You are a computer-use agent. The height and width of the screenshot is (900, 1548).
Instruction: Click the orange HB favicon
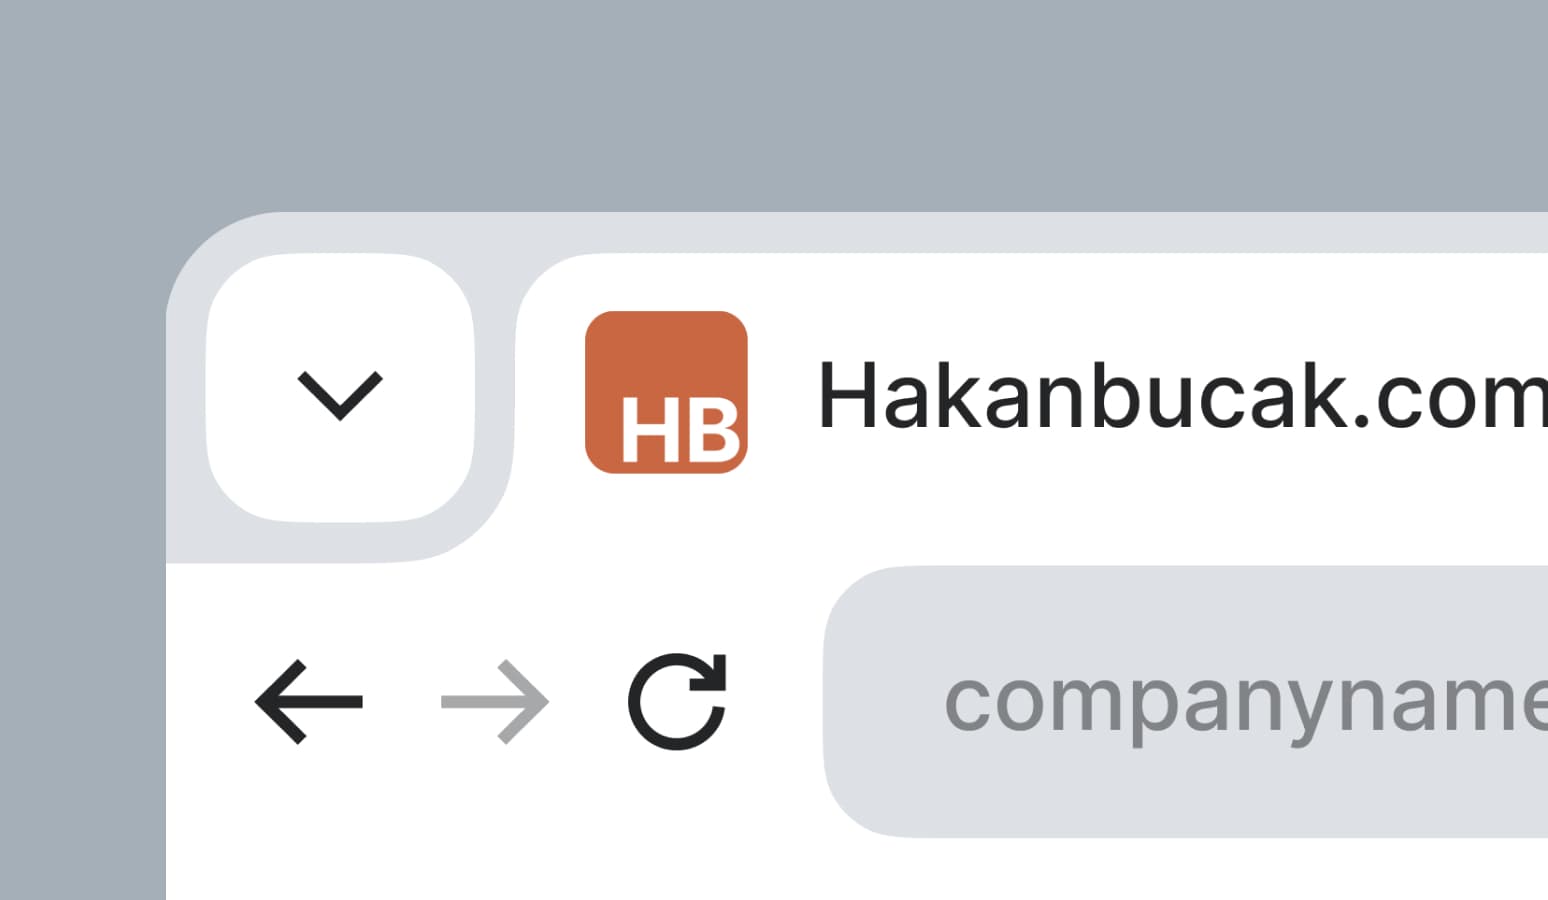point(666,392)
